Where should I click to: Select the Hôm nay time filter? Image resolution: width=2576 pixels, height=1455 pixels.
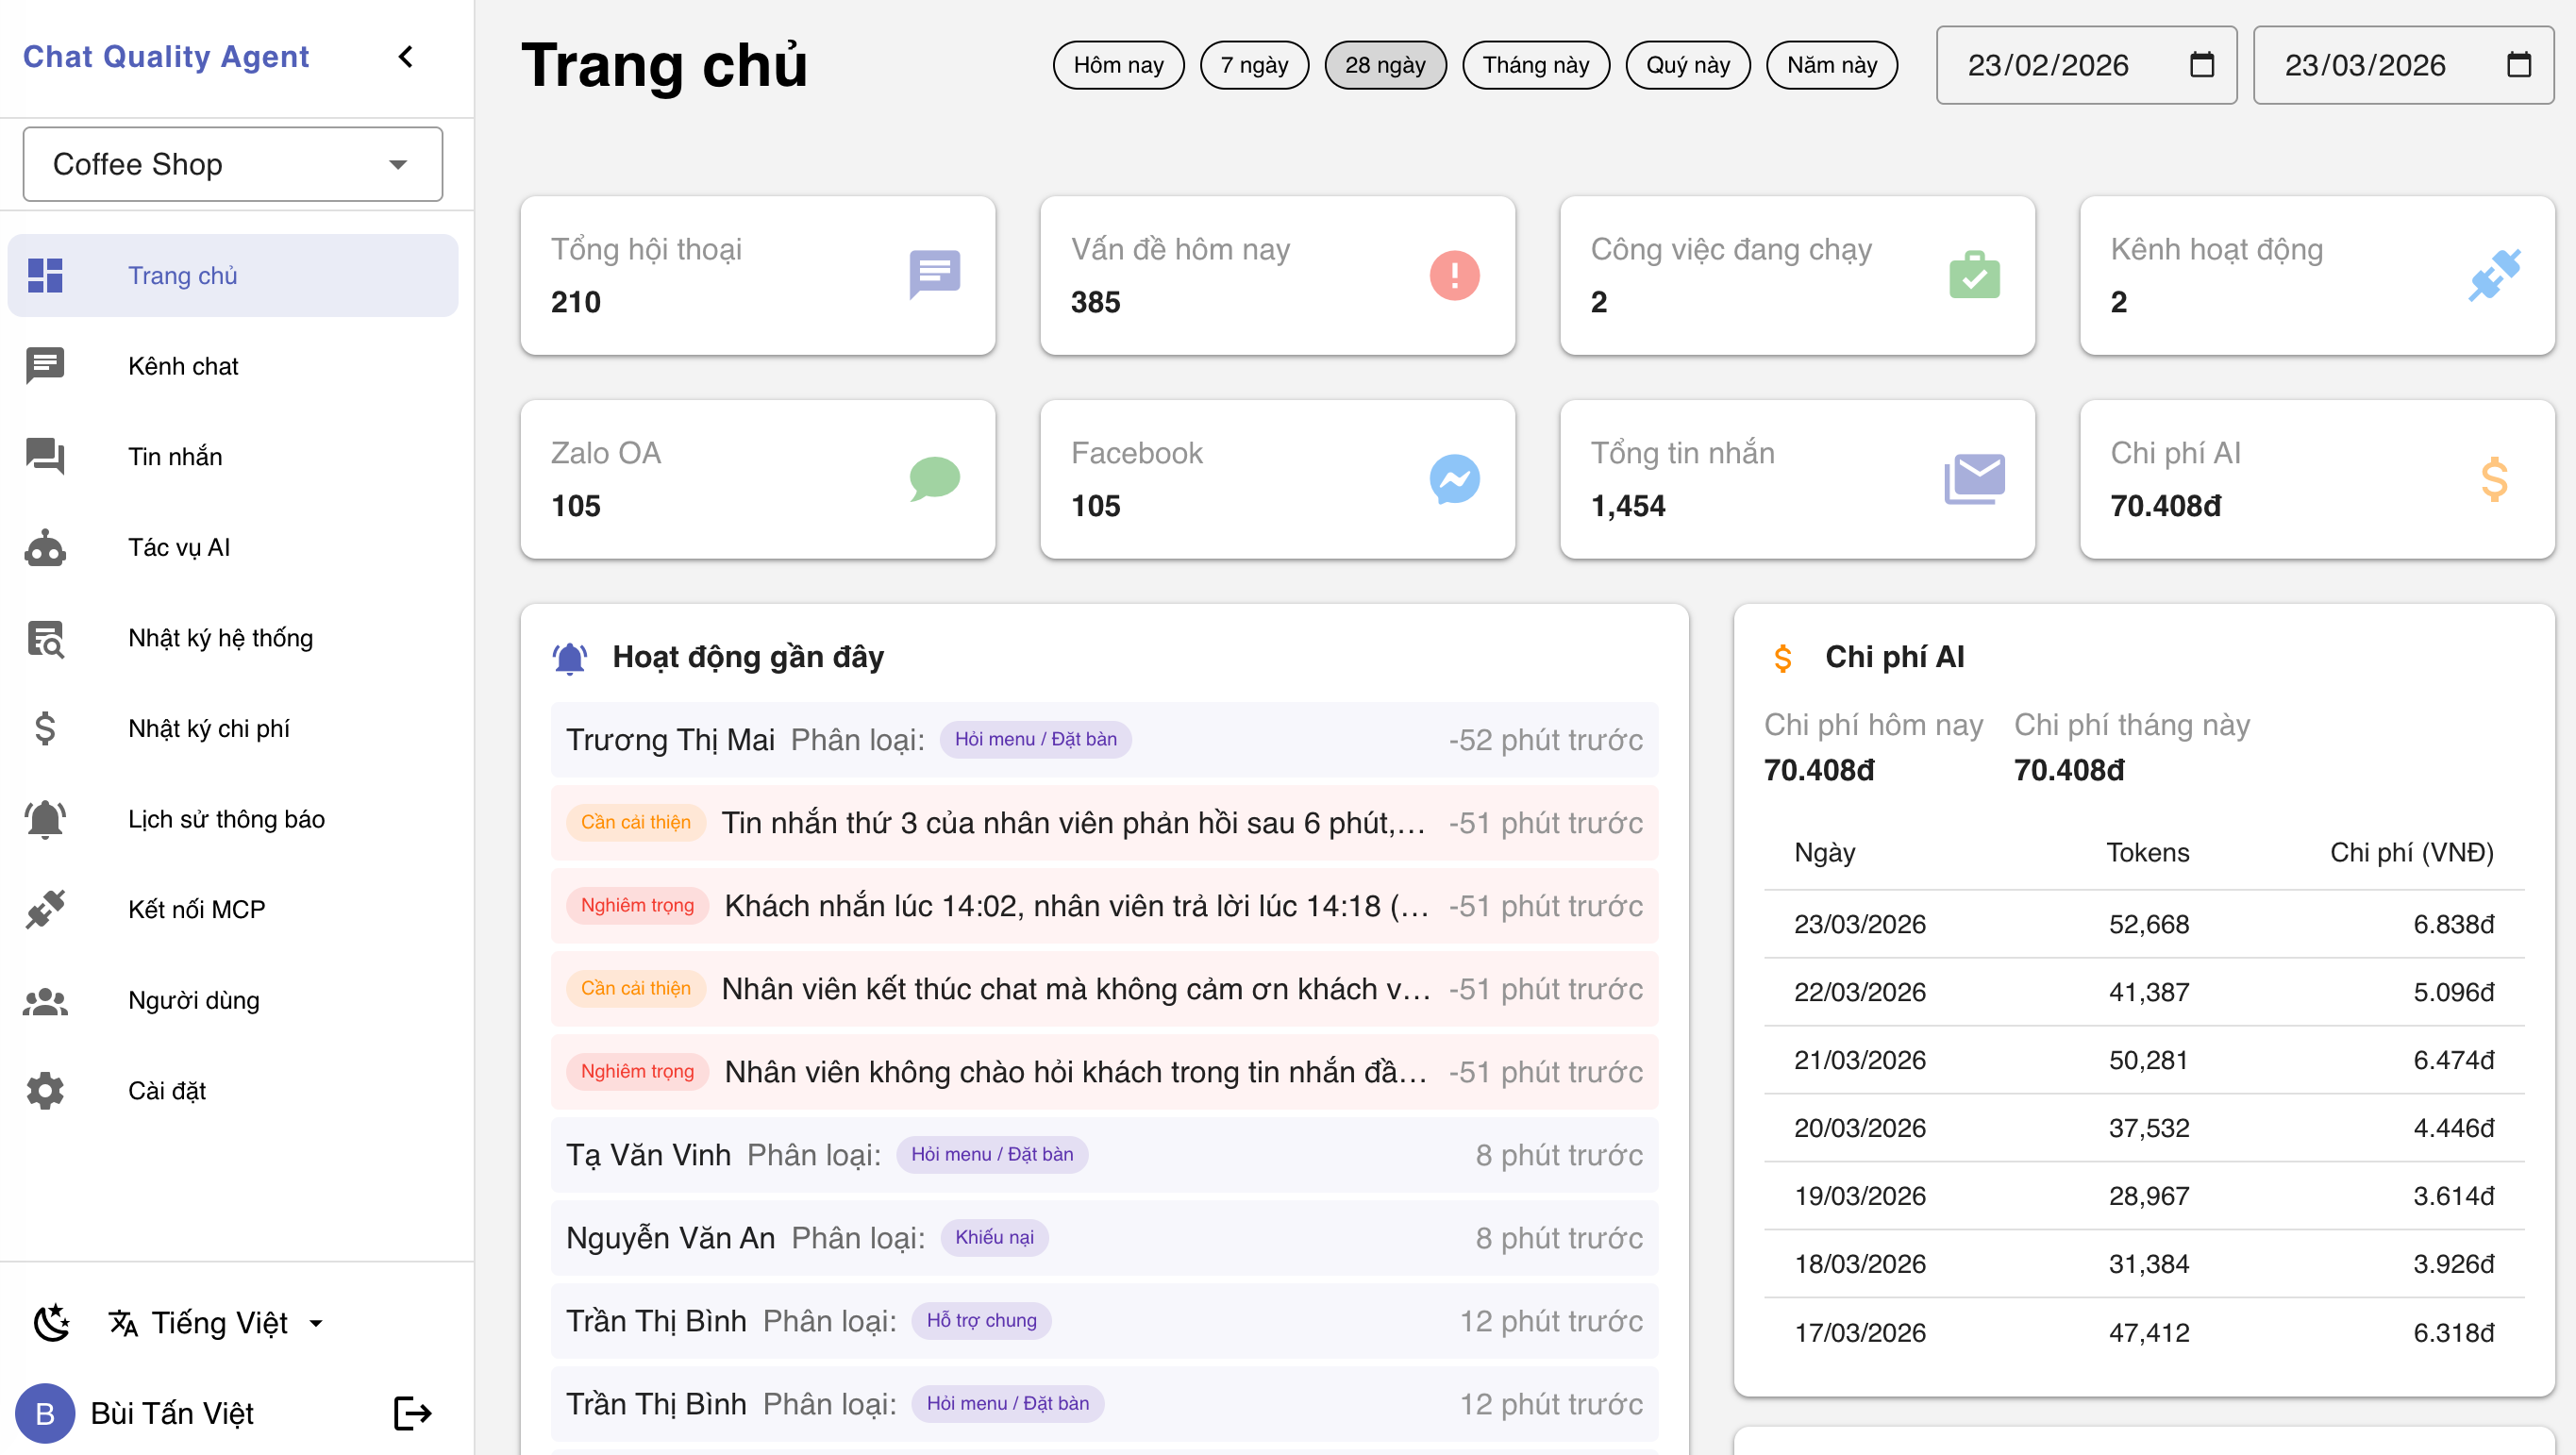pos(1118,64)
